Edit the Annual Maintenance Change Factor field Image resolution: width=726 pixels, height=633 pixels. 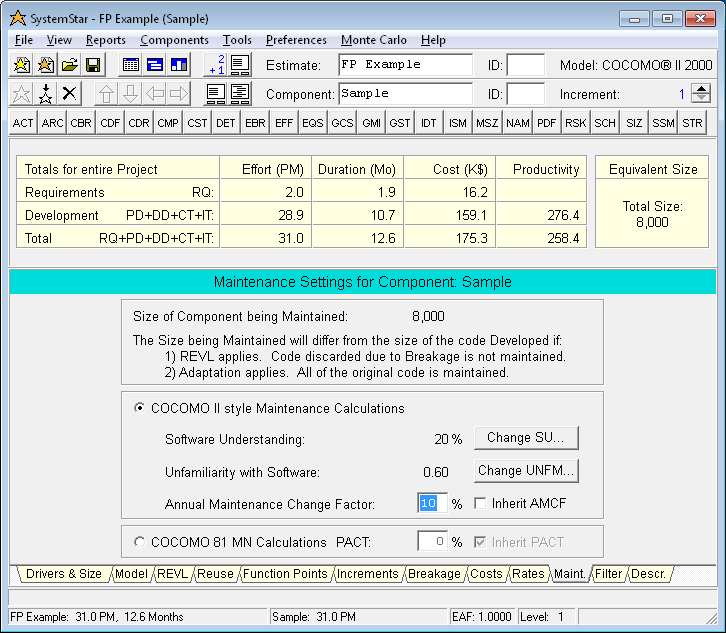(432, 503)
